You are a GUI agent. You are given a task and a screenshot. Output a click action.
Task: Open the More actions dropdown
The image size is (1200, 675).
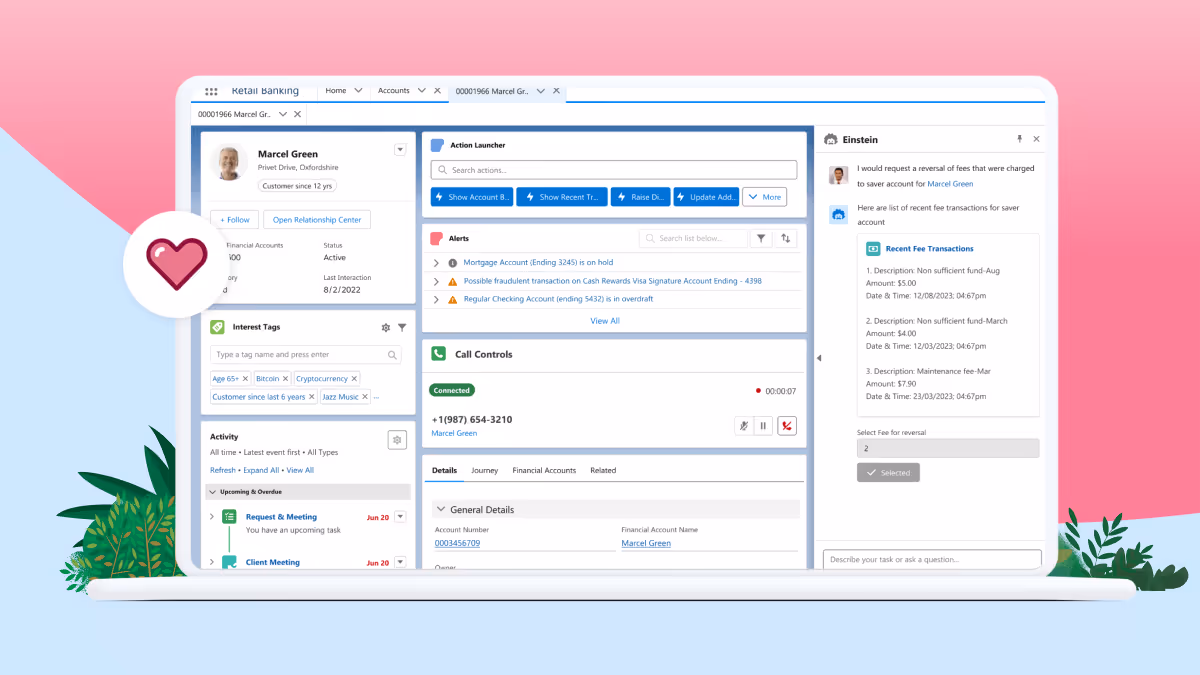765,197
